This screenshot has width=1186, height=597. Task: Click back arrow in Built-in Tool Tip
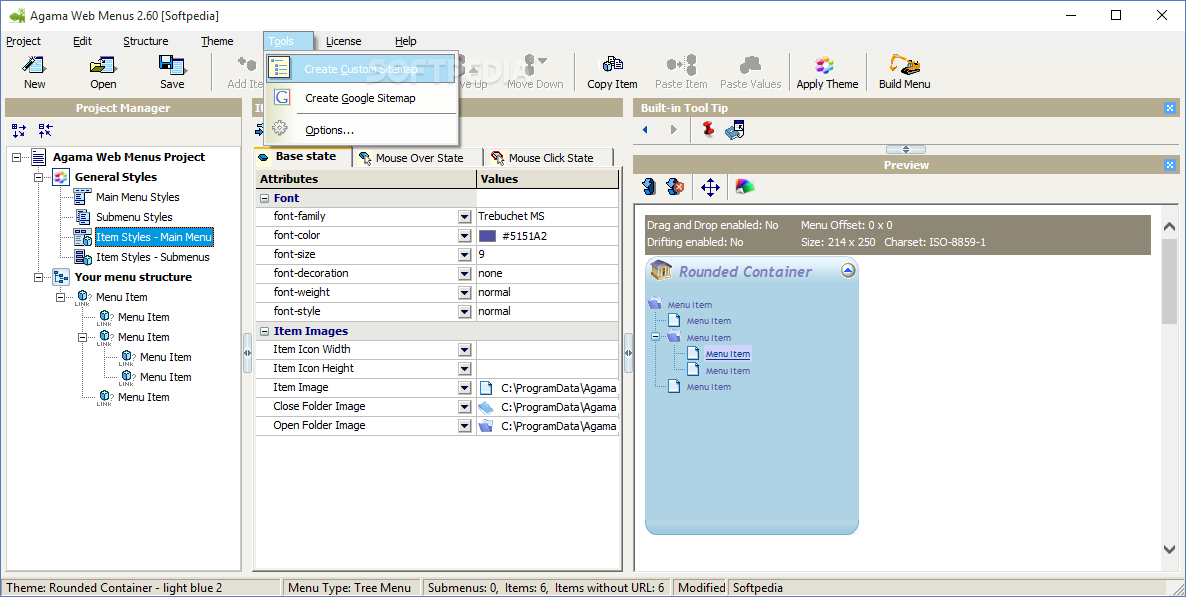tap(645, 130)
